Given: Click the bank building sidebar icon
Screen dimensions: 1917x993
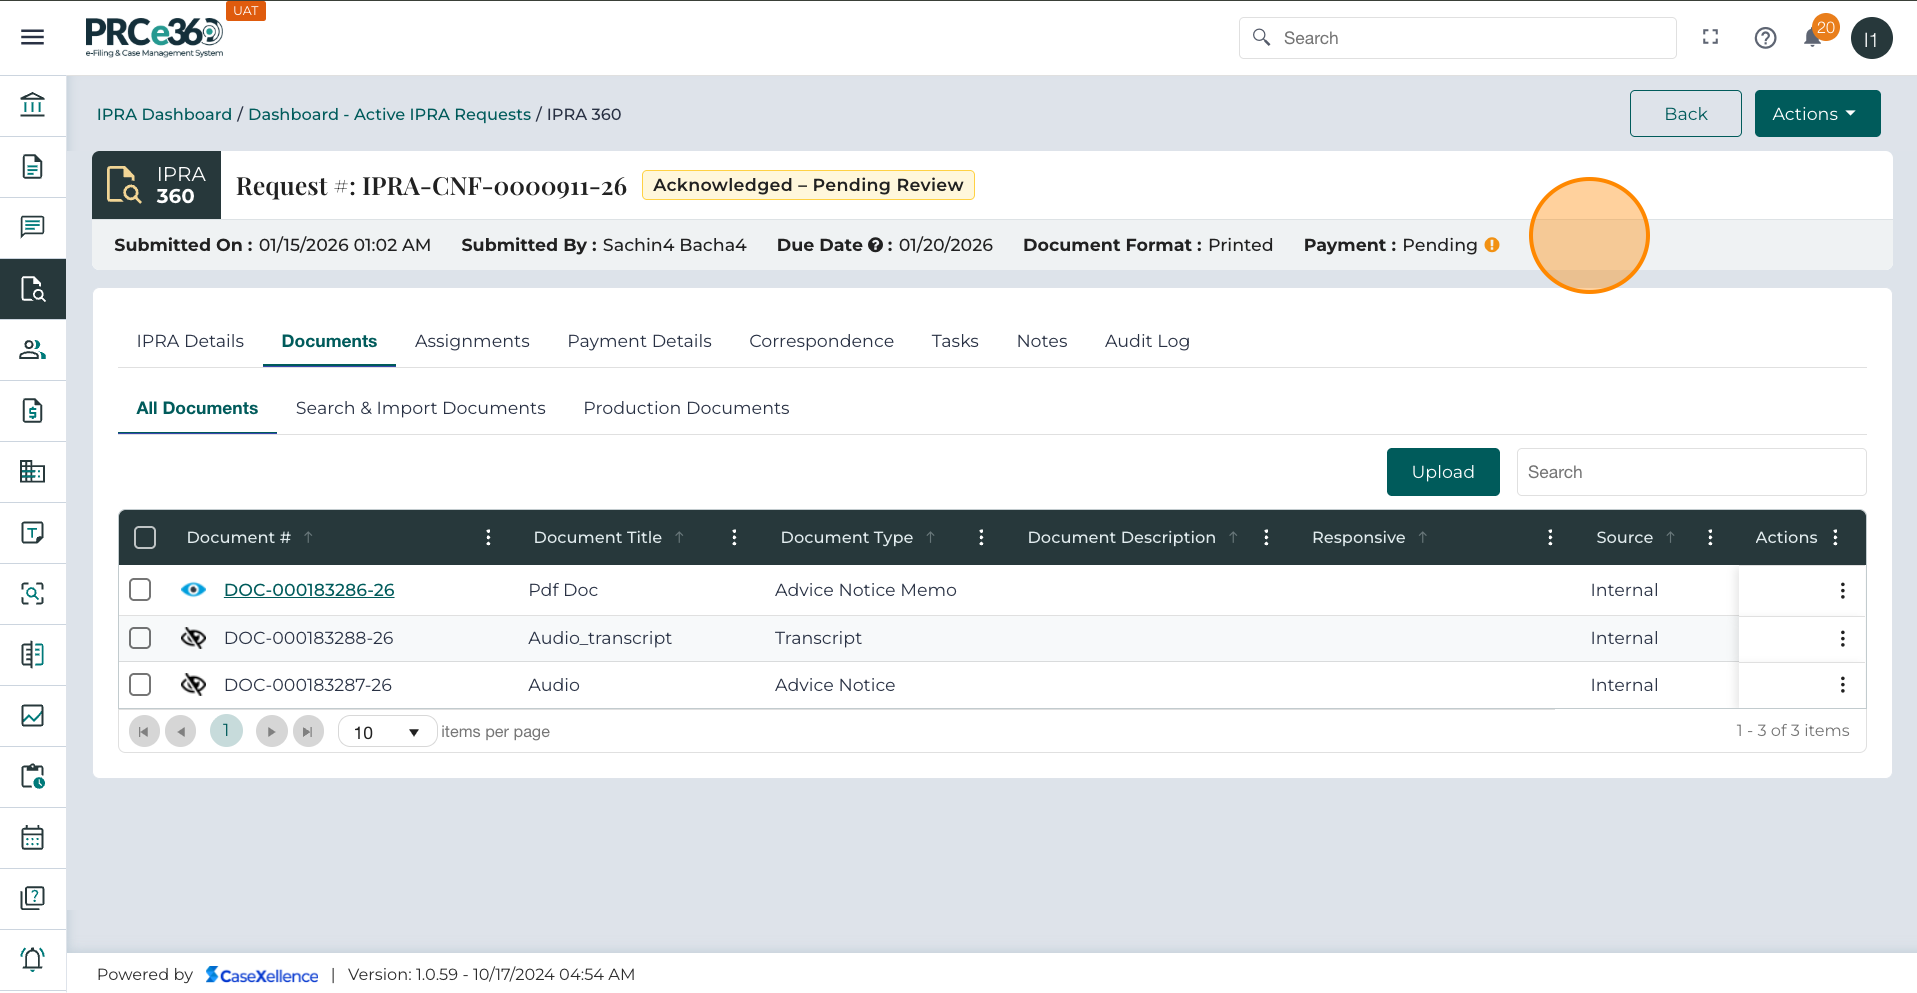Looking at the screenshot, I should pyautogui.click(x=32, y=105).
